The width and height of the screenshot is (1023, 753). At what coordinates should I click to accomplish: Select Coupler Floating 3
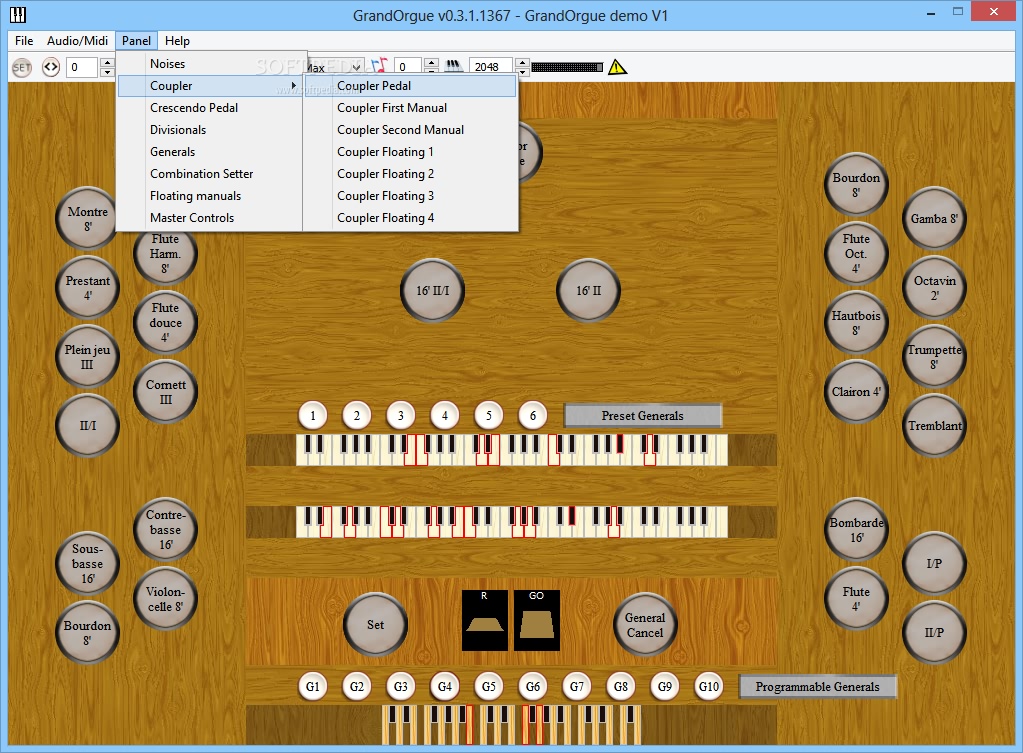pyautogui.click(x=411, y=196)
